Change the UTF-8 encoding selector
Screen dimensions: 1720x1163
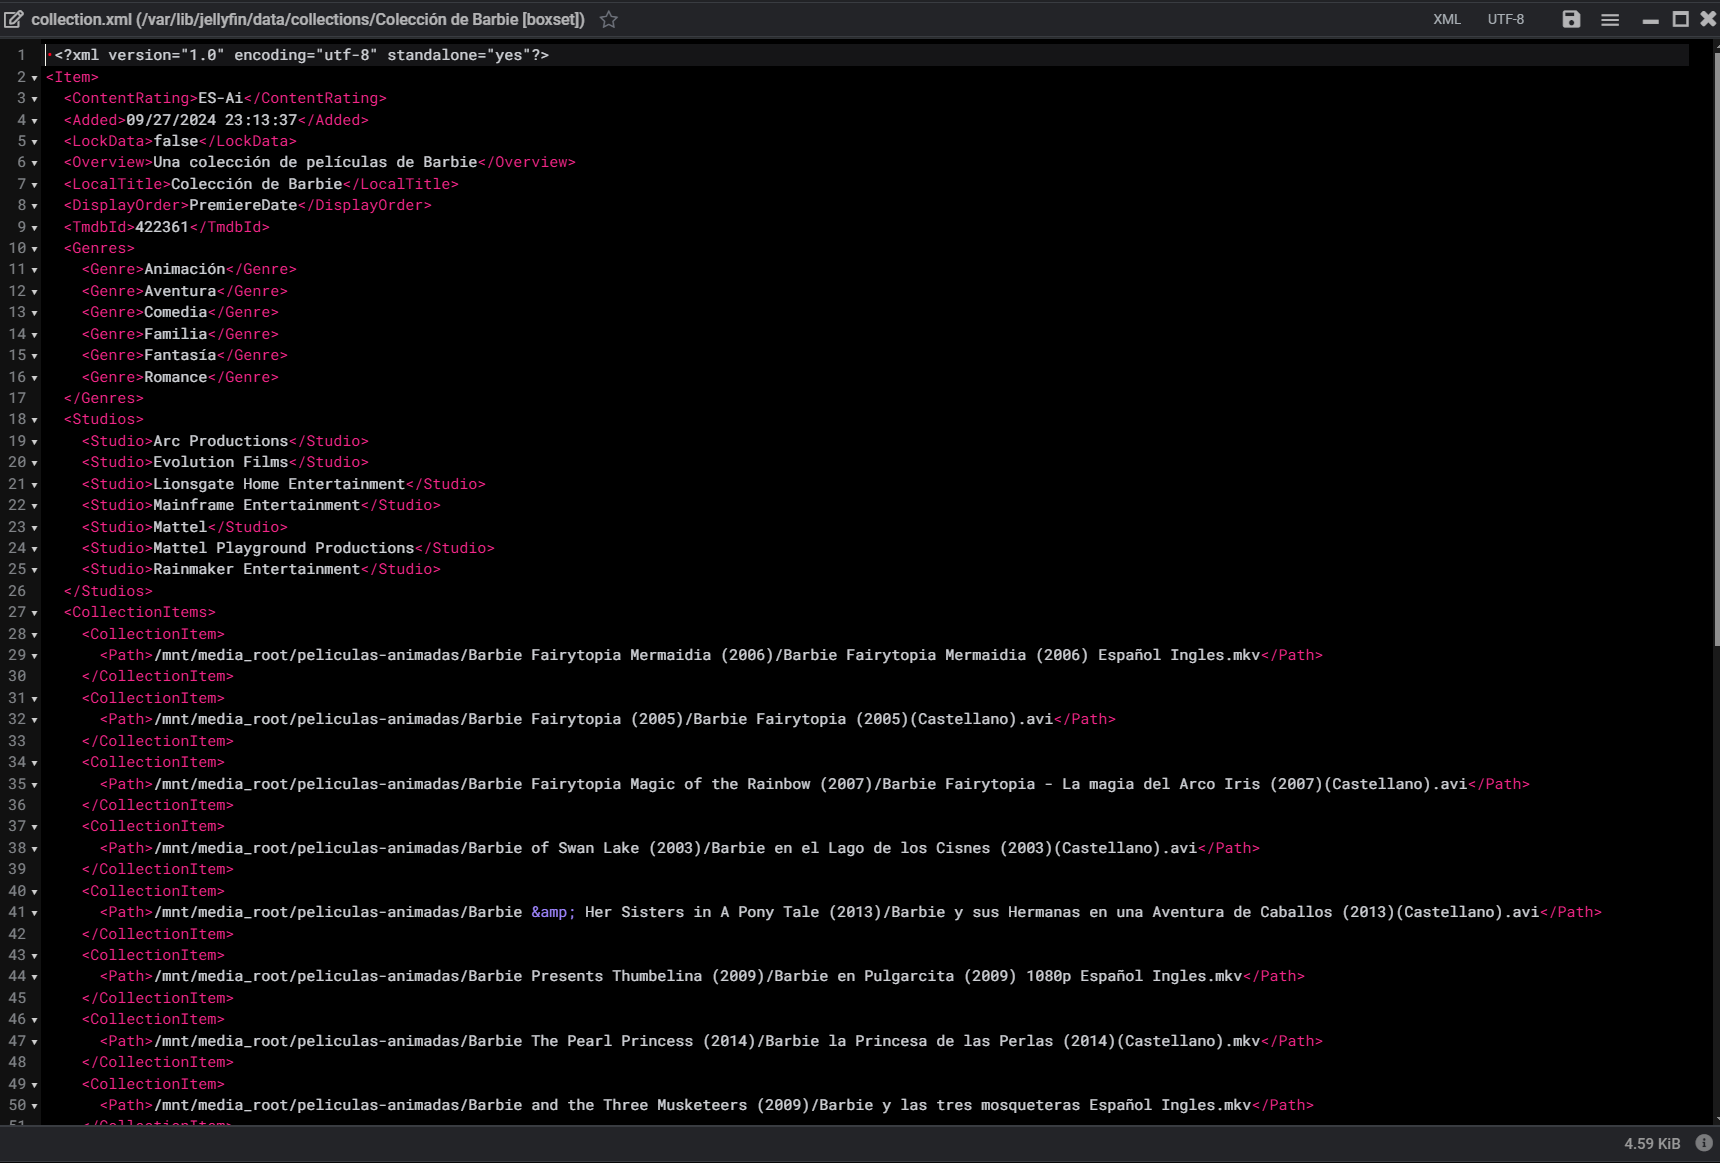(x=1505, y=19)
